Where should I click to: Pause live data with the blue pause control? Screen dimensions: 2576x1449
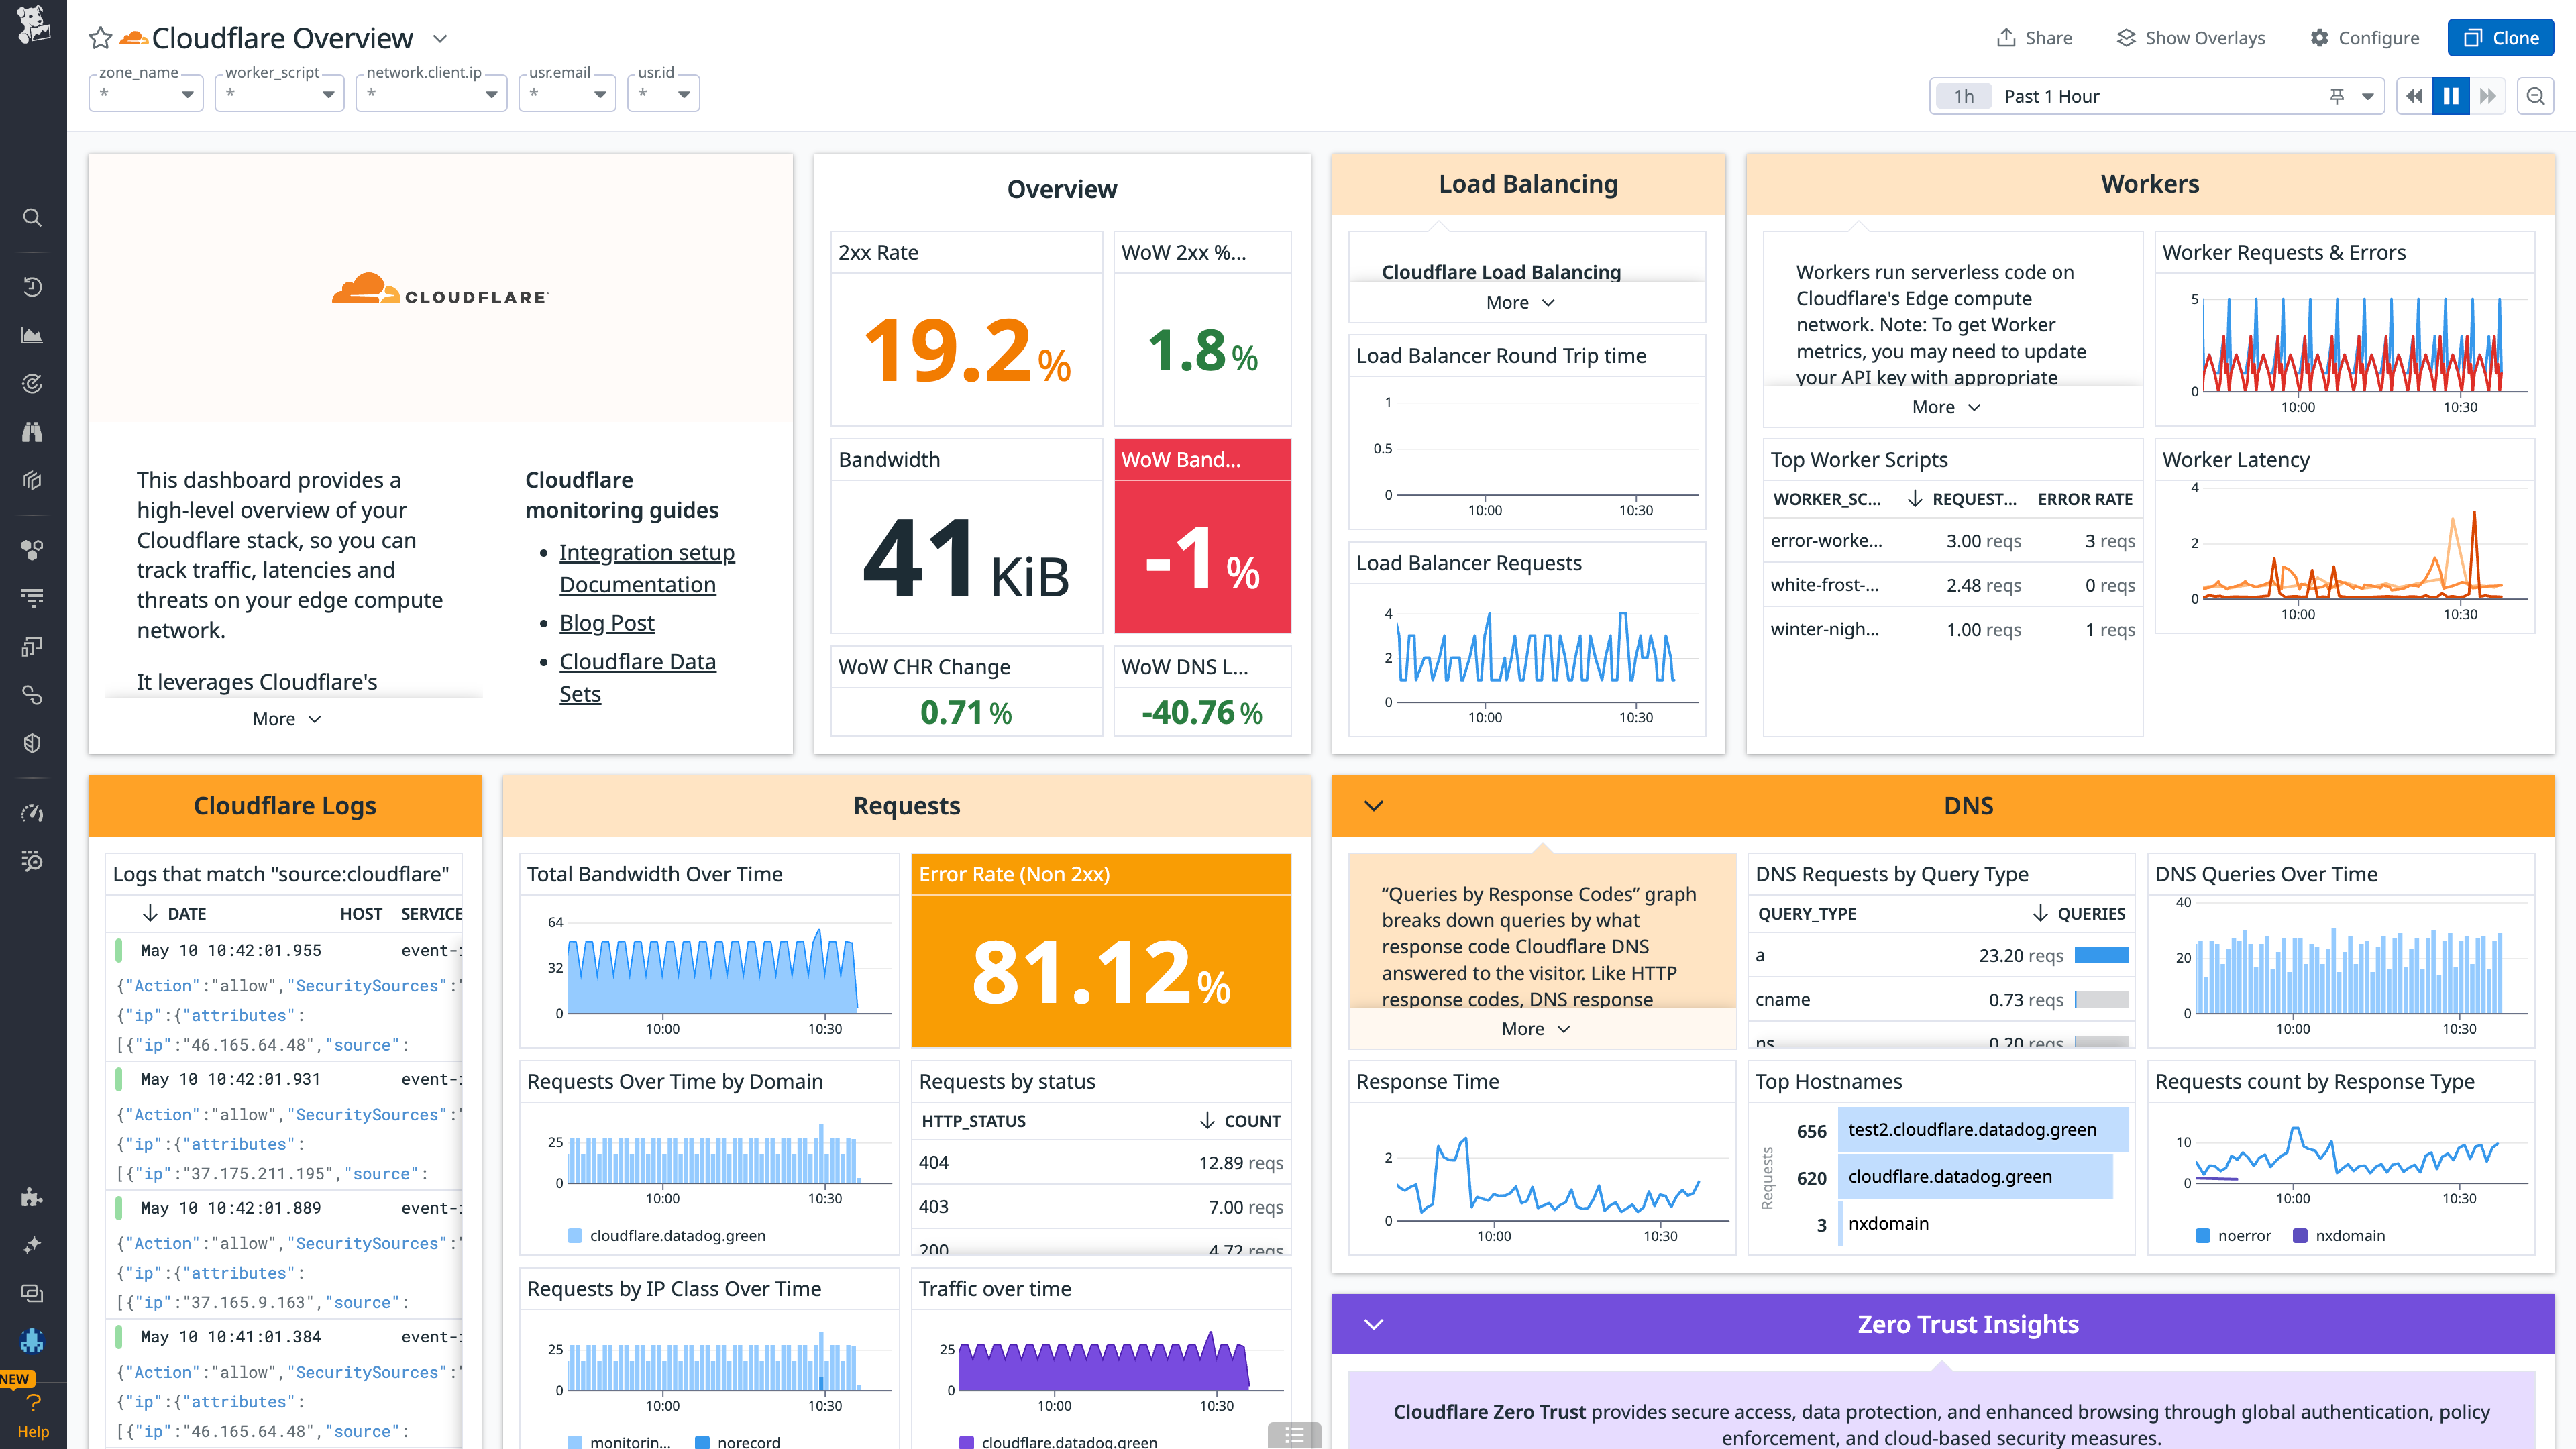[x=2450, y=95]
